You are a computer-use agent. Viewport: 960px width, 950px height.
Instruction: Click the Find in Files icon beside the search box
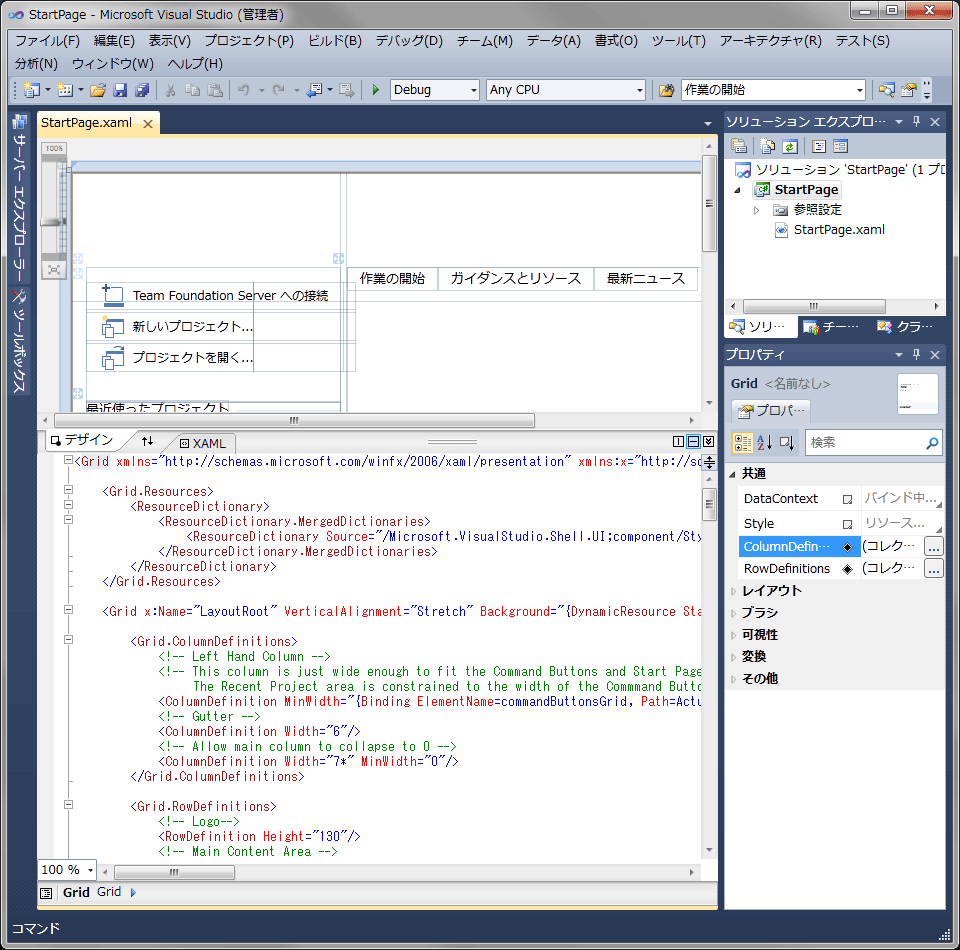(666, 90)
